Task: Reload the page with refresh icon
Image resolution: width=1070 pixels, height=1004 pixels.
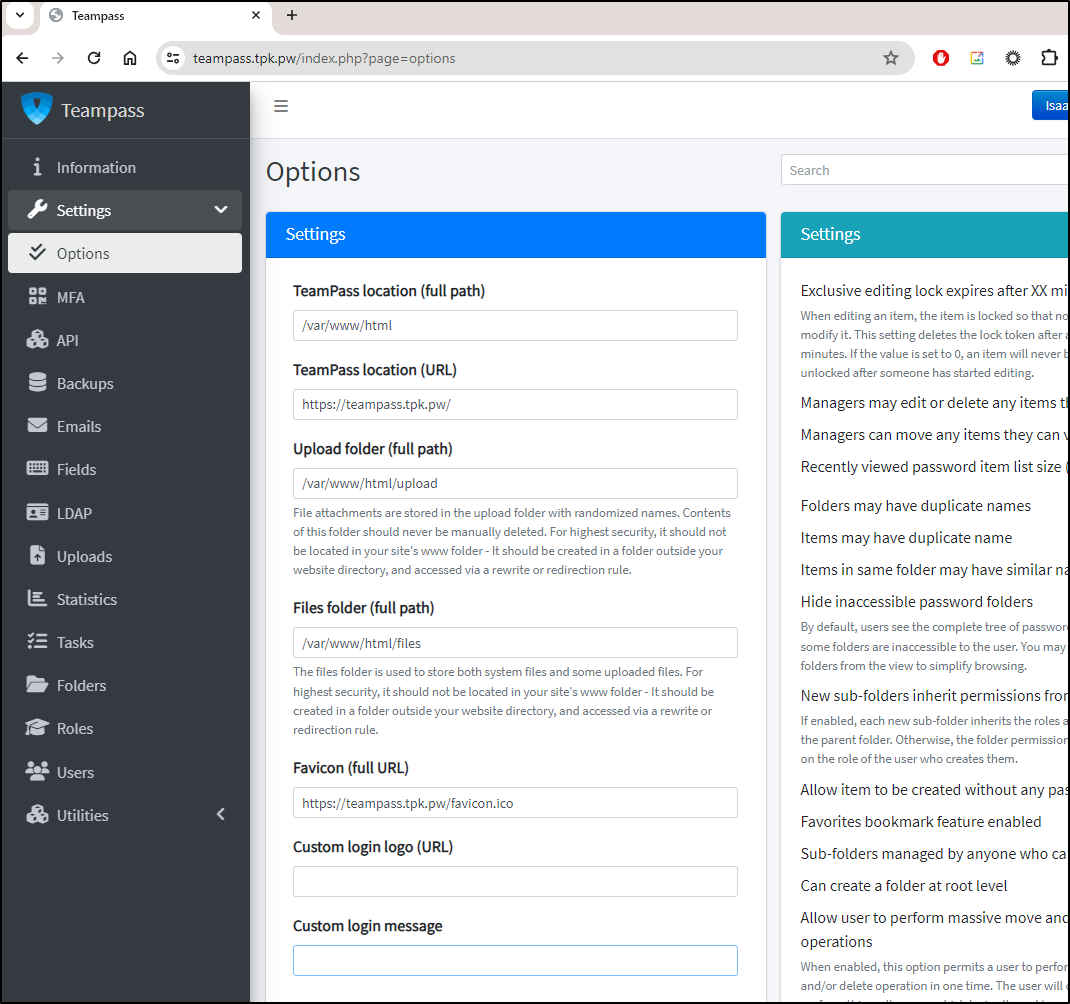Action: [x=94, y=58]
